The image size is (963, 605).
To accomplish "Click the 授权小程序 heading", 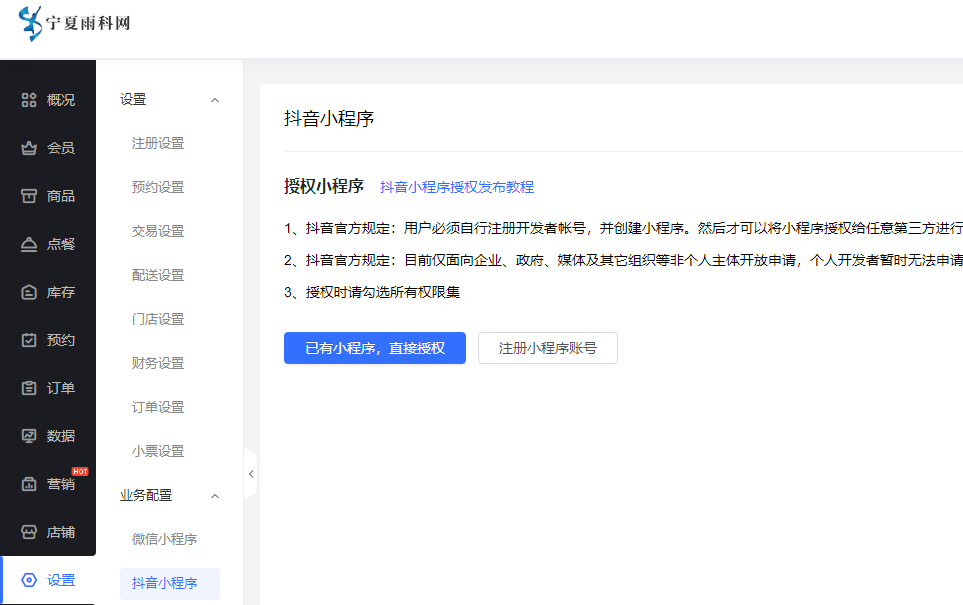I will point(324,186).
